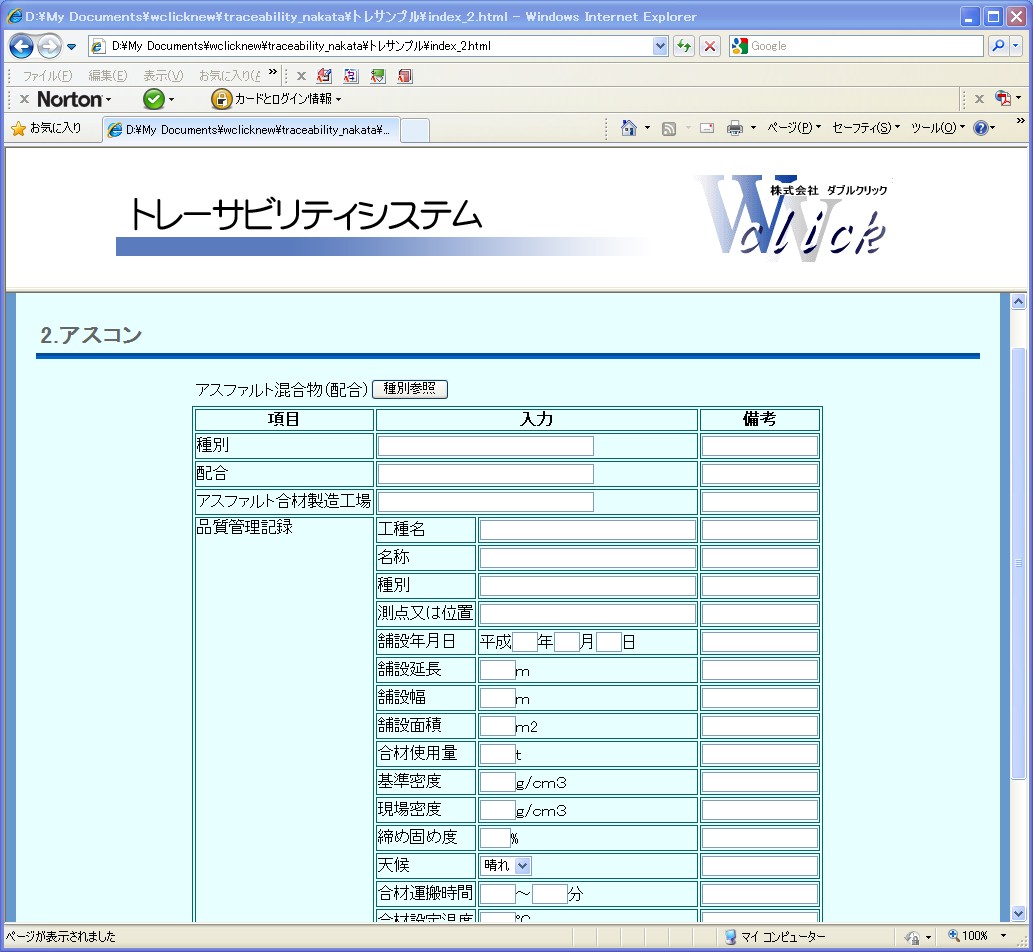Screen dimensions: 1033x952
Task: Focus the browser address bar
Action: 372,46
